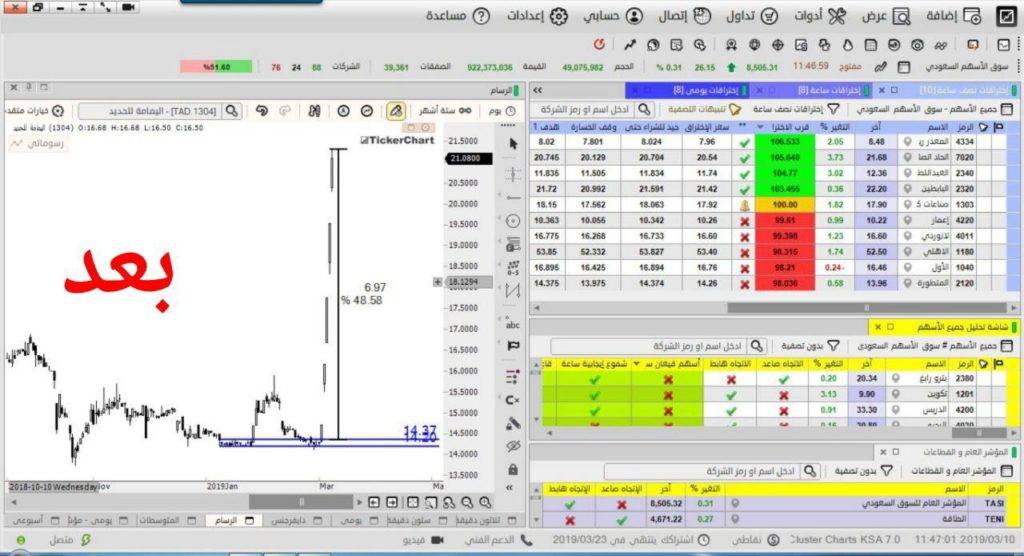
Task: Click the chart symbol field TAD 1304
Action: point(150,111)
